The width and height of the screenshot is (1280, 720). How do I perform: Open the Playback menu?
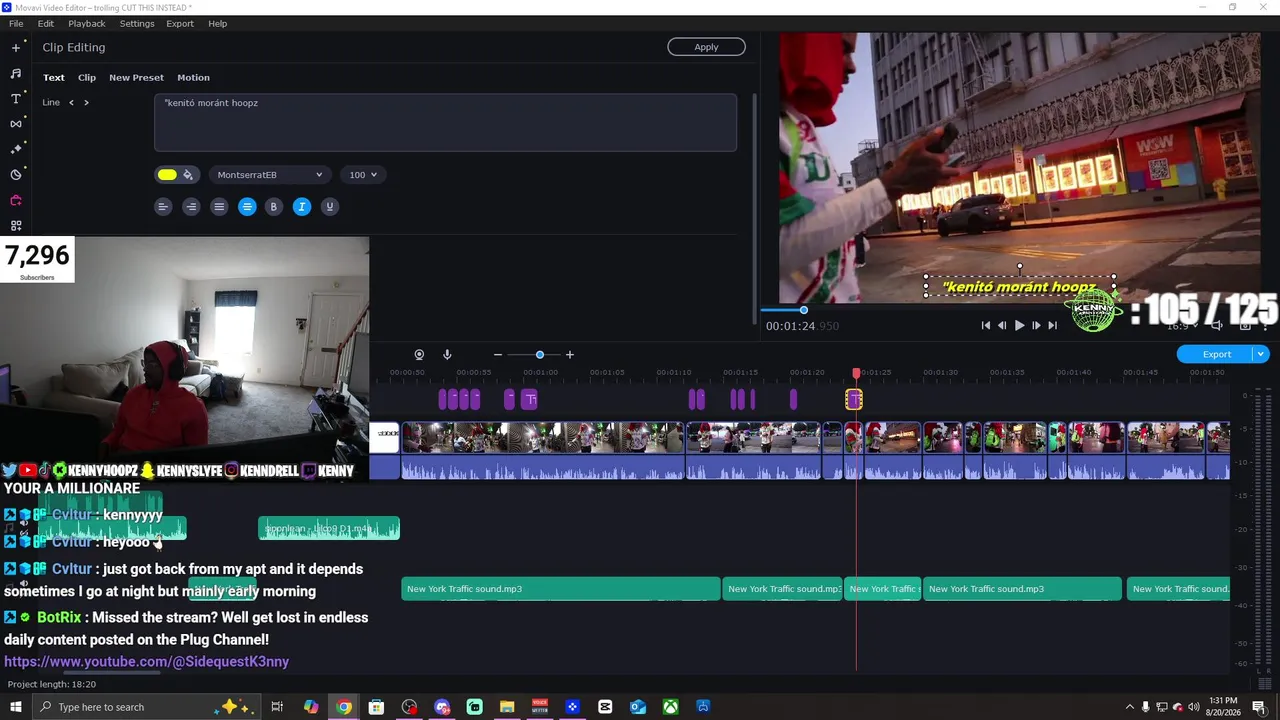click(87, 23)
